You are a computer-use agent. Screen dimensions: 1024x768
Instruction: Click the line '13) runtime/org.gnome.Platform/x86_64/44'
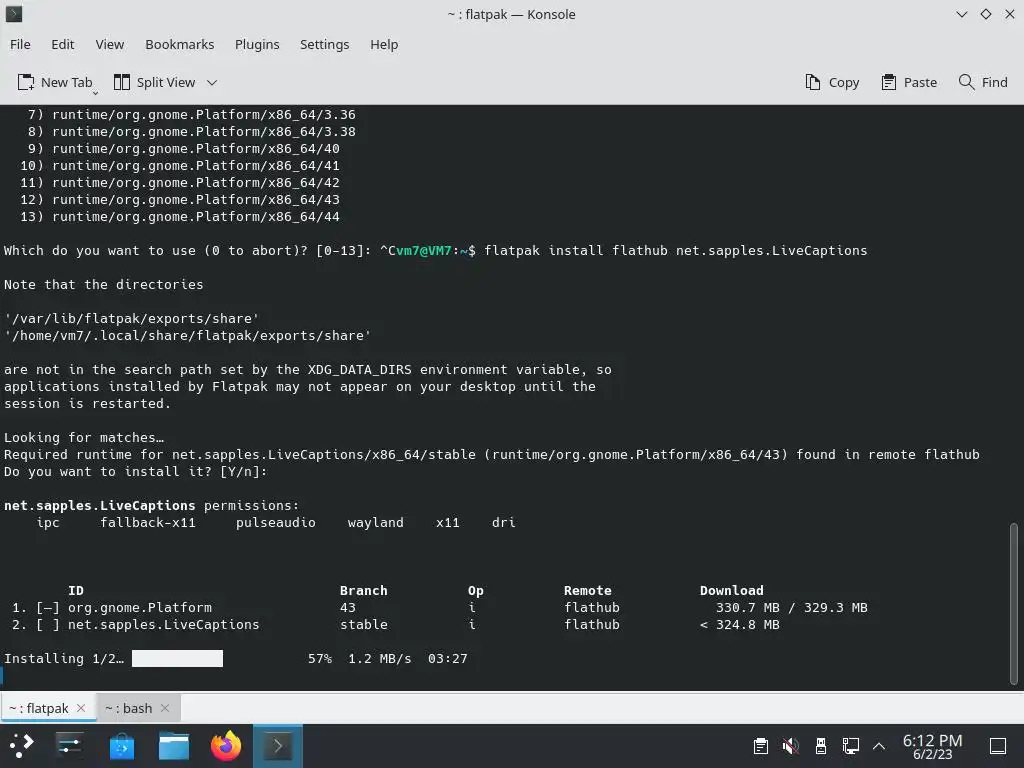pos(180,216)
